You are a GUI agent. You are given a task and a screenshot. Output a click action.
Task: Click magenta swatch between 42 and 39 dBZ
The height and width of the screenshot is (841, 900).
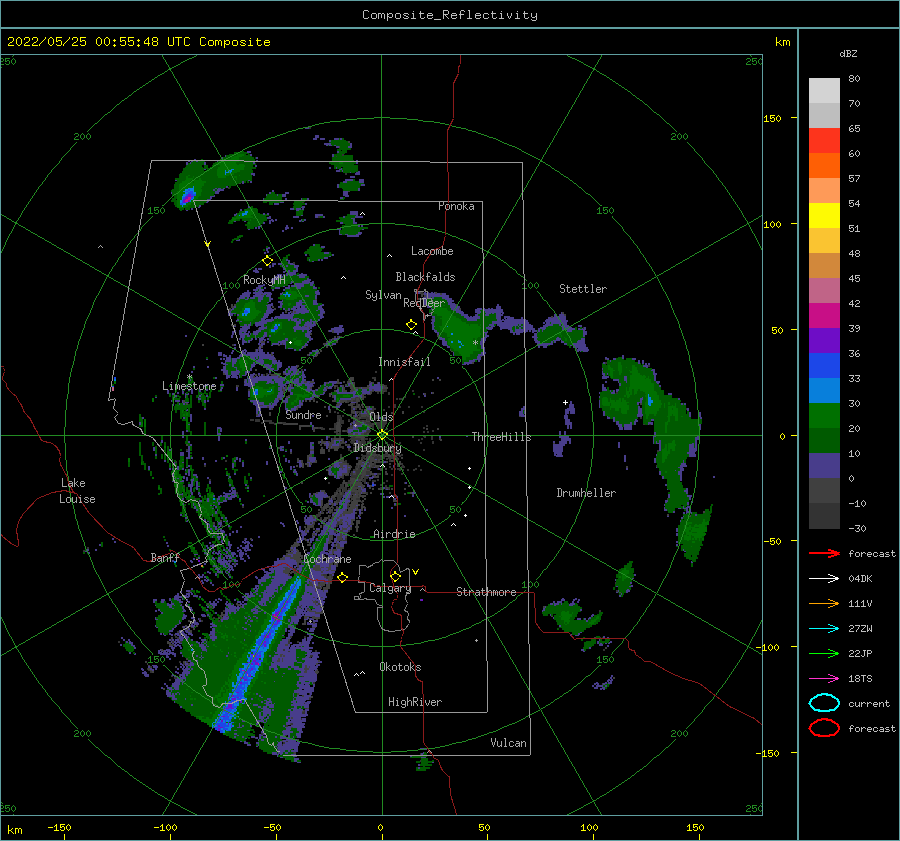pos(824,315)
